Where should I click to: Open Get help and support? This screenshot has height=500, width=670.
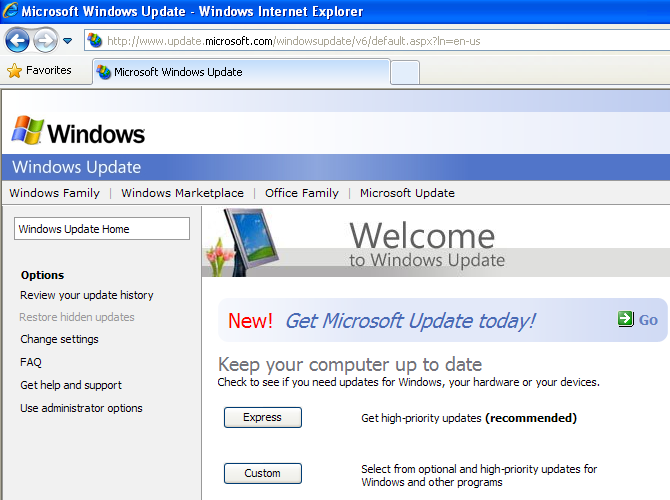[71, 385]
